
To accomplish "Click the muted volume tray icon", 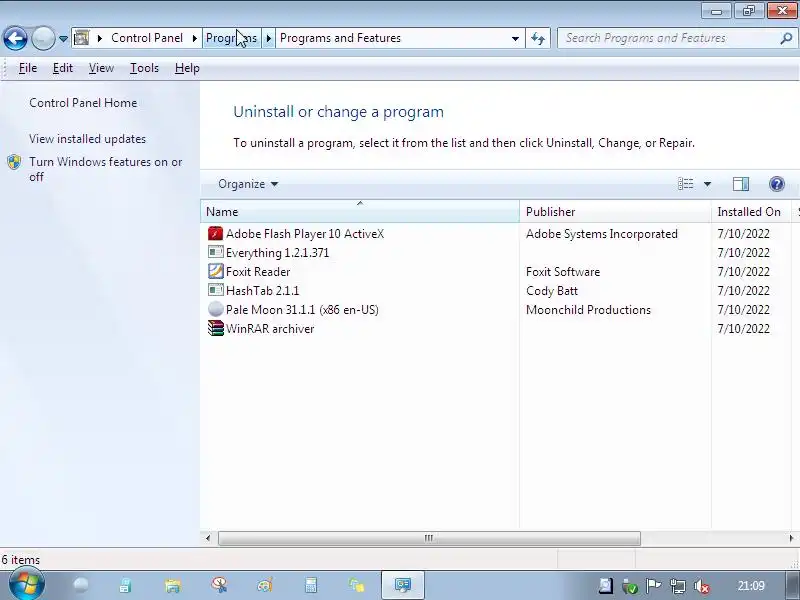I will click(702, 586).
